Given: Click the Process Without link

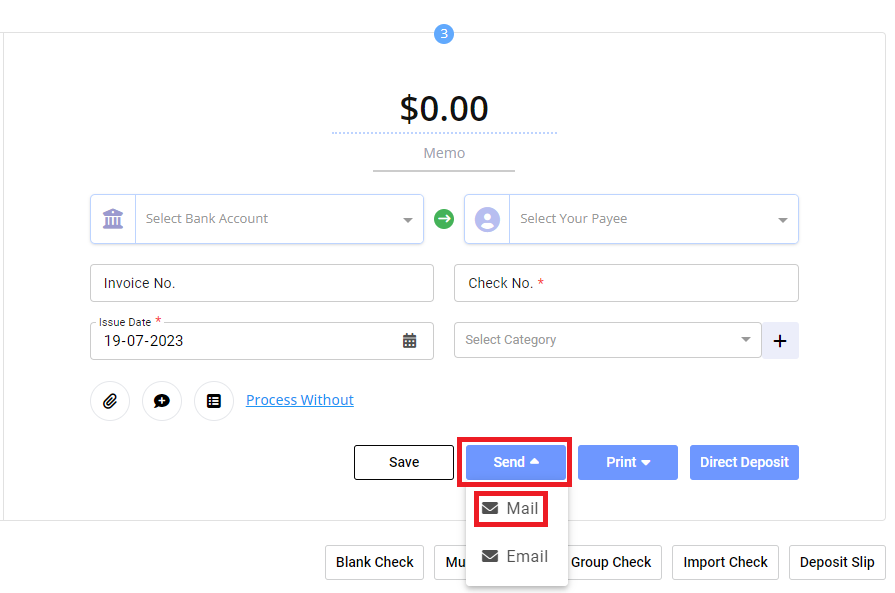Looking at the screenshot, I should tap(300, 400).
